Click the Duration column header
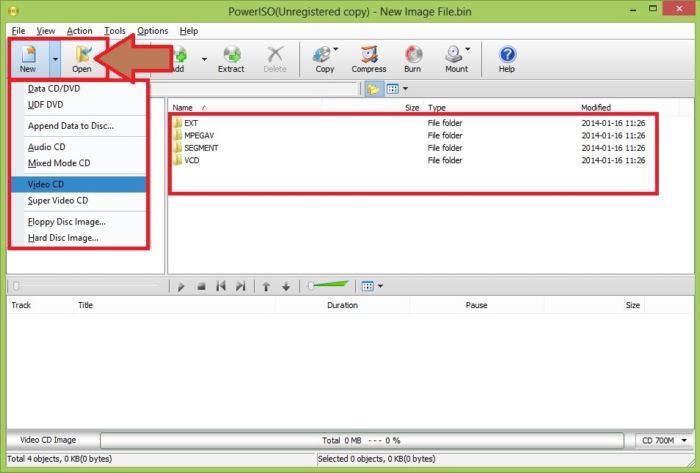 [343, 305]
